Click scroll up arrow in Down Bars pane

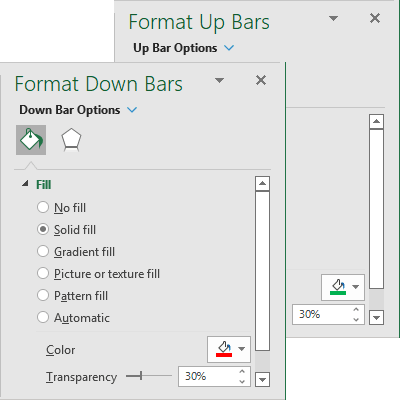pyautogui.click(x=263, y=184)
